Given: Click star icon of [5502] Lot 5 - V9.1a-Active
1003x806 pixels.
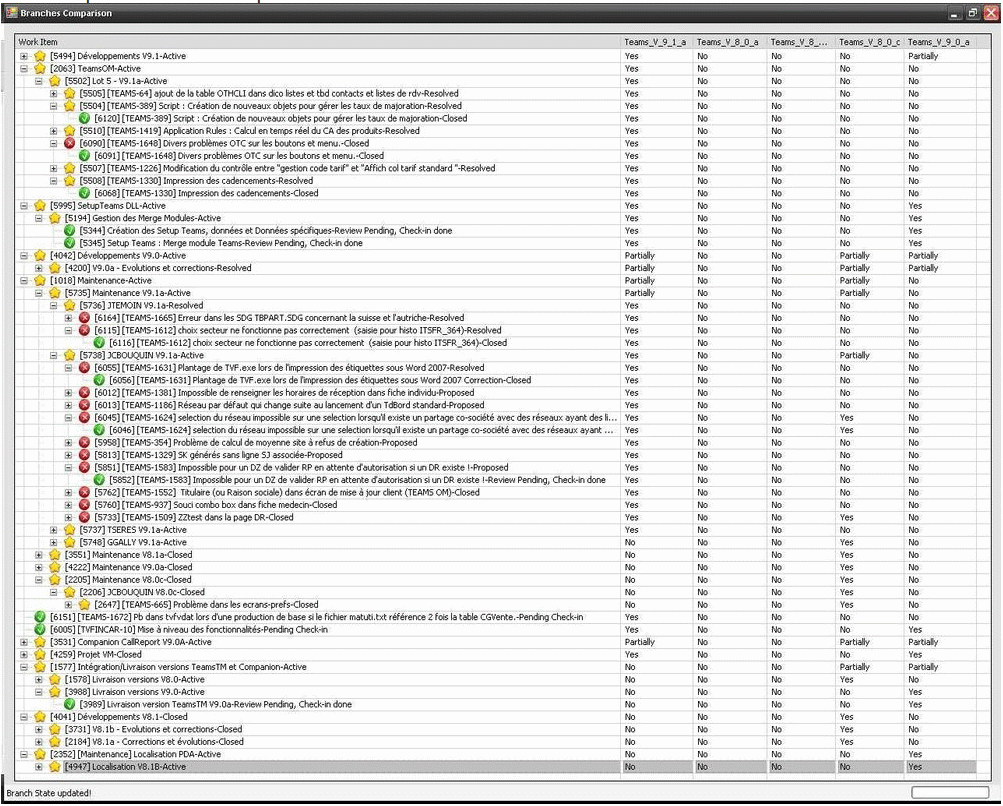Looking at the screenshot, I should coord(54,81).
